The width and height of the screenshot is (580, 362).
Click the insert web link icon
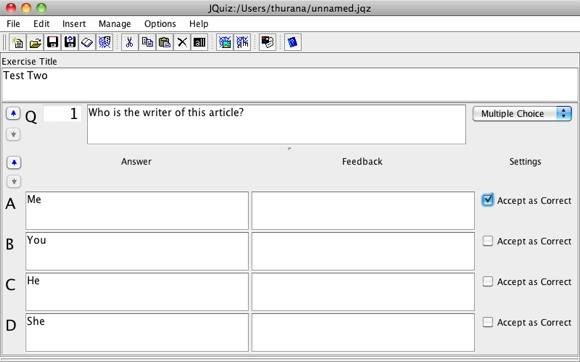coord(242,43)
